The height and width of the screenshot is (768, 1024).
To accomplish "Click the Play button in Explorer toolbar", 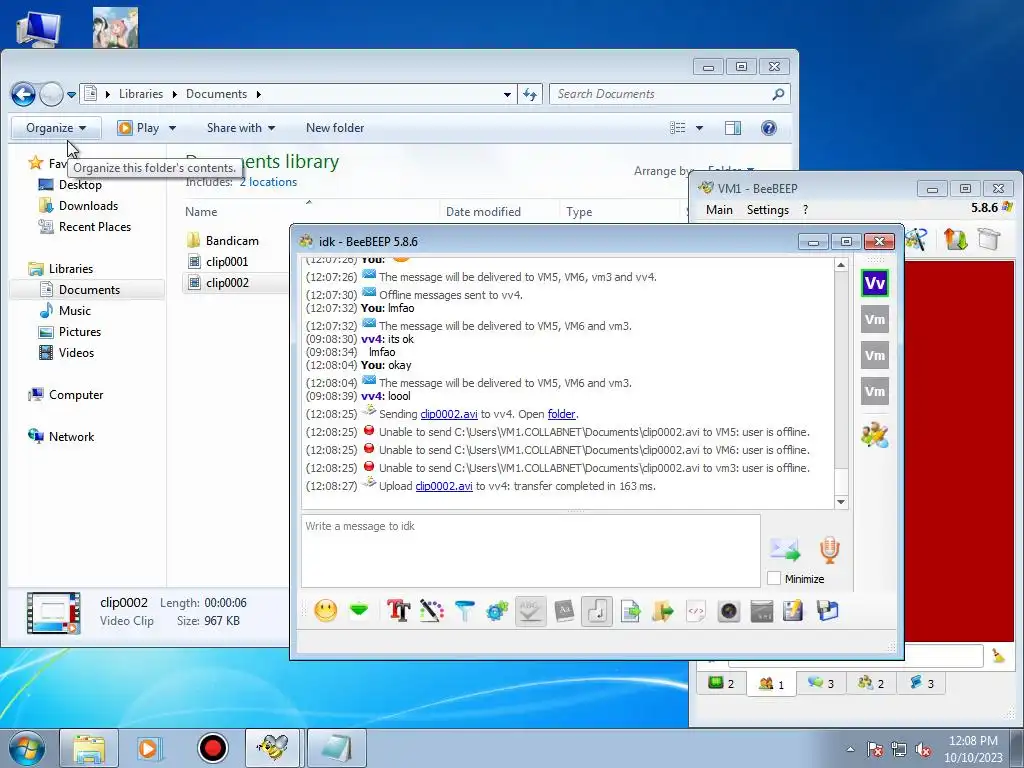I will (x=138, y=128).
